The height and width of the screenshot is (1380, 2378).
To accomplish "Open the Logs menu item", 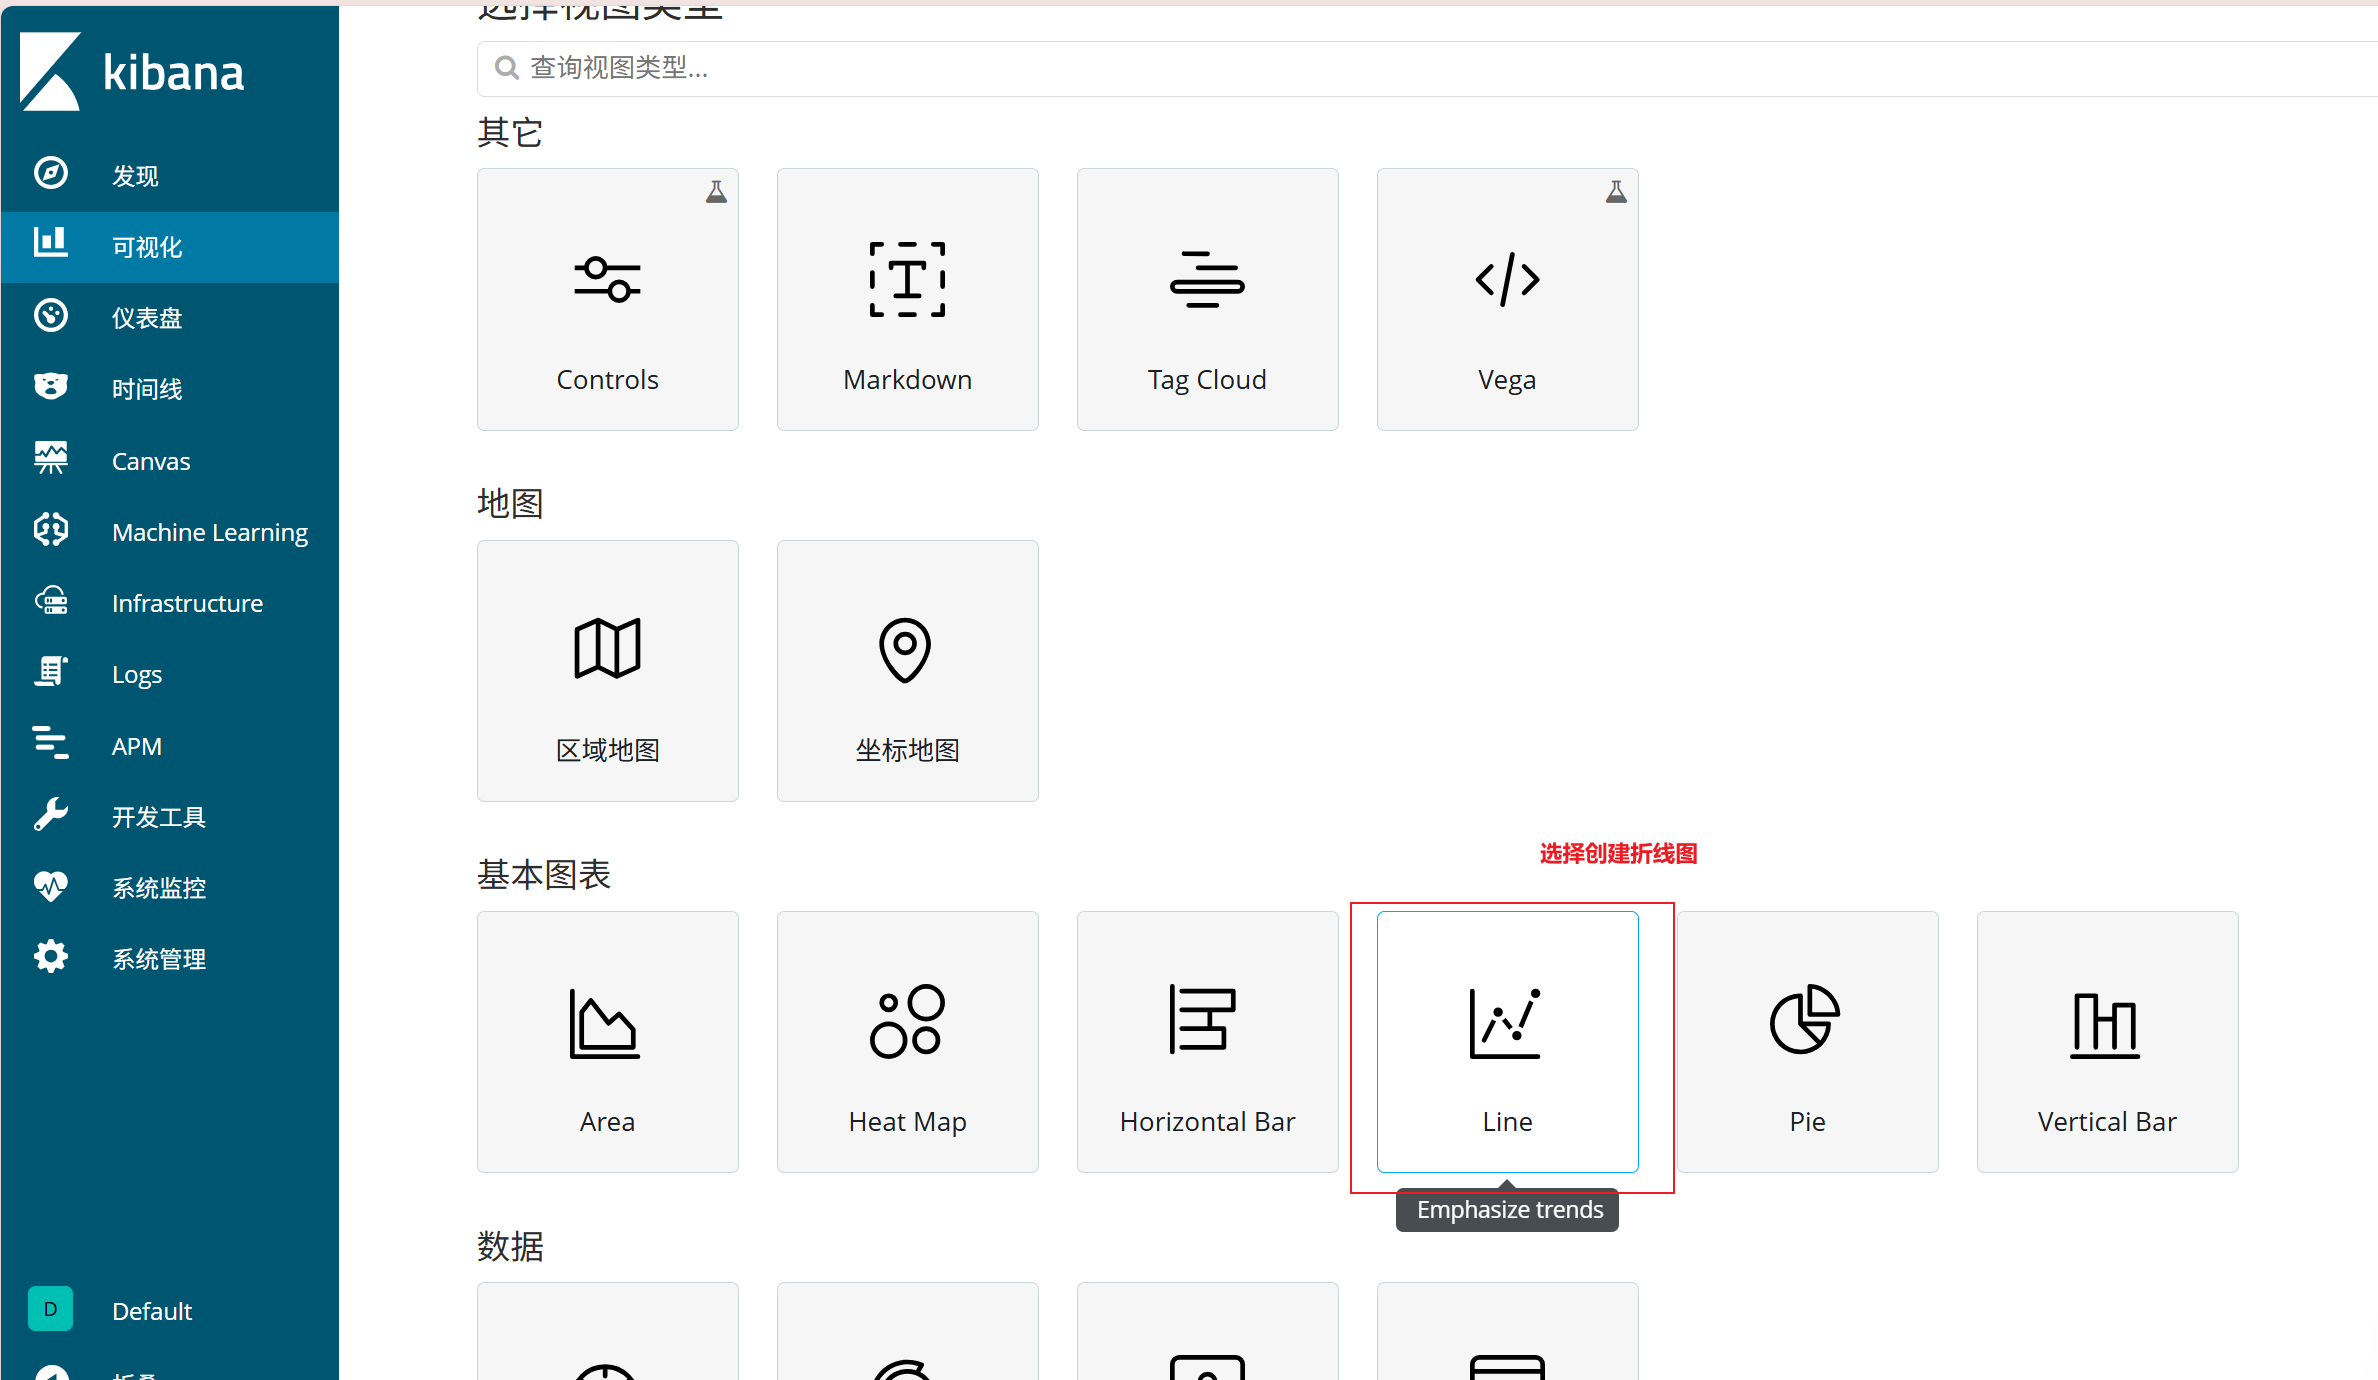I will click(x=136, y=675).
